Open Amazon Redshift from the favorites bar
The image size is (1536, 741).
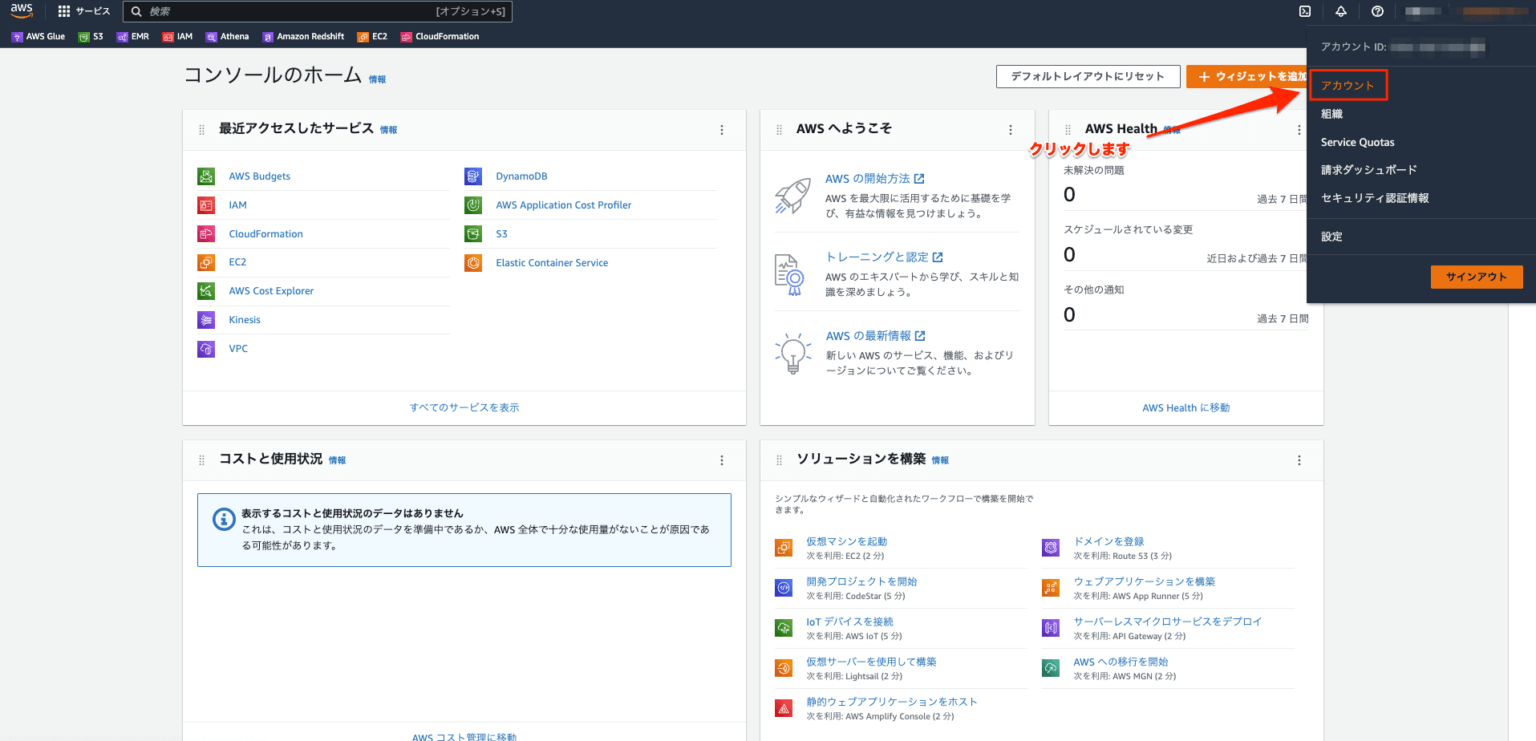(303, 36)
